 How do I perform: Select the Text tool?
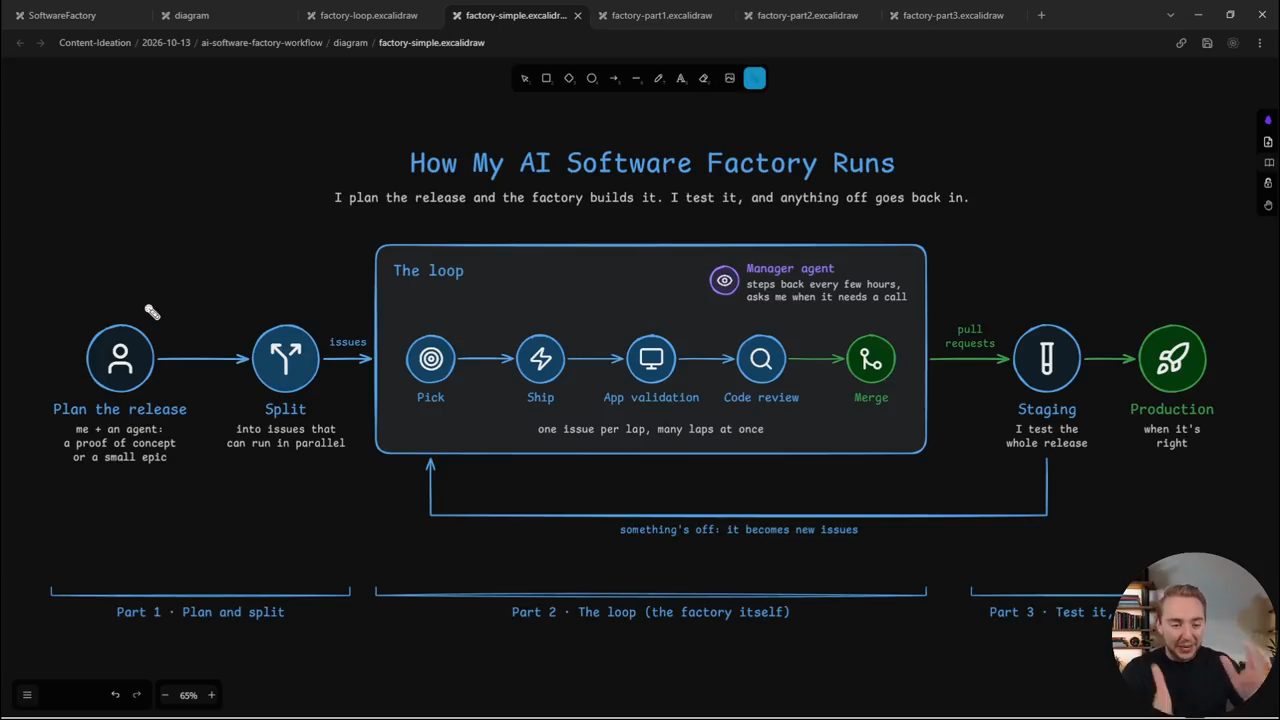click(x=681, y=78)
